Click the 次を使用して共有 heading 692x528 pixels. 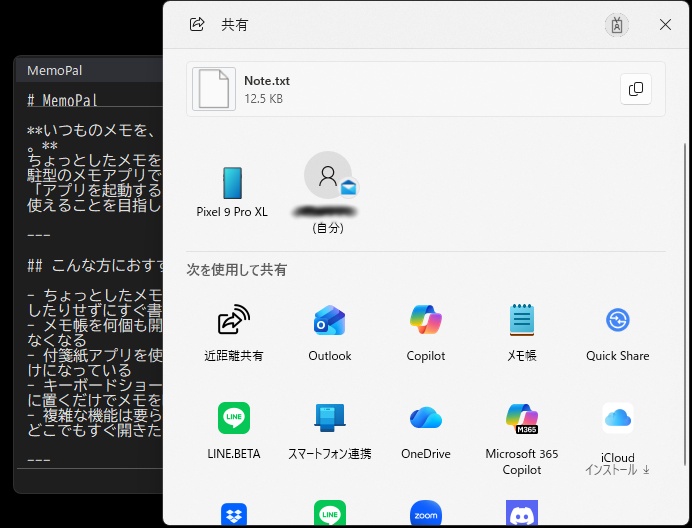237,269
